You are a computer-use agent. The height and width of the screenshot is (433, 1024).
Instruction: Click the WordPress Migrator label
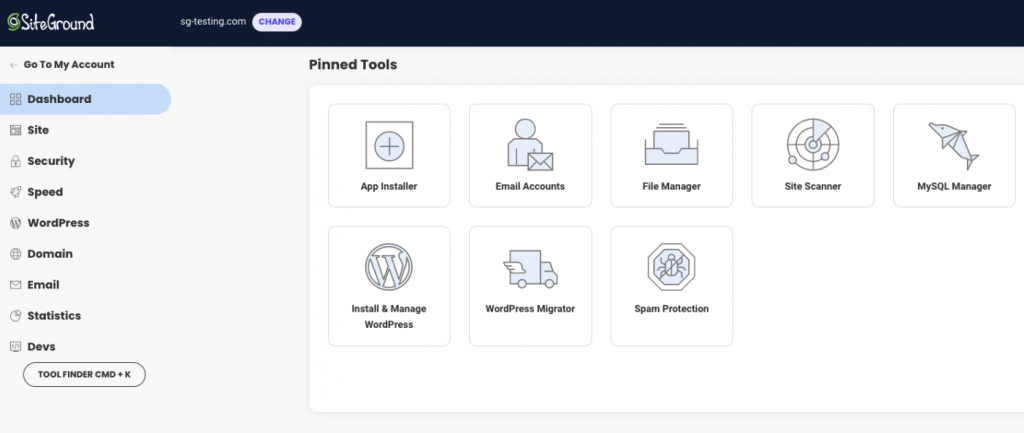(x=530, y=309)
